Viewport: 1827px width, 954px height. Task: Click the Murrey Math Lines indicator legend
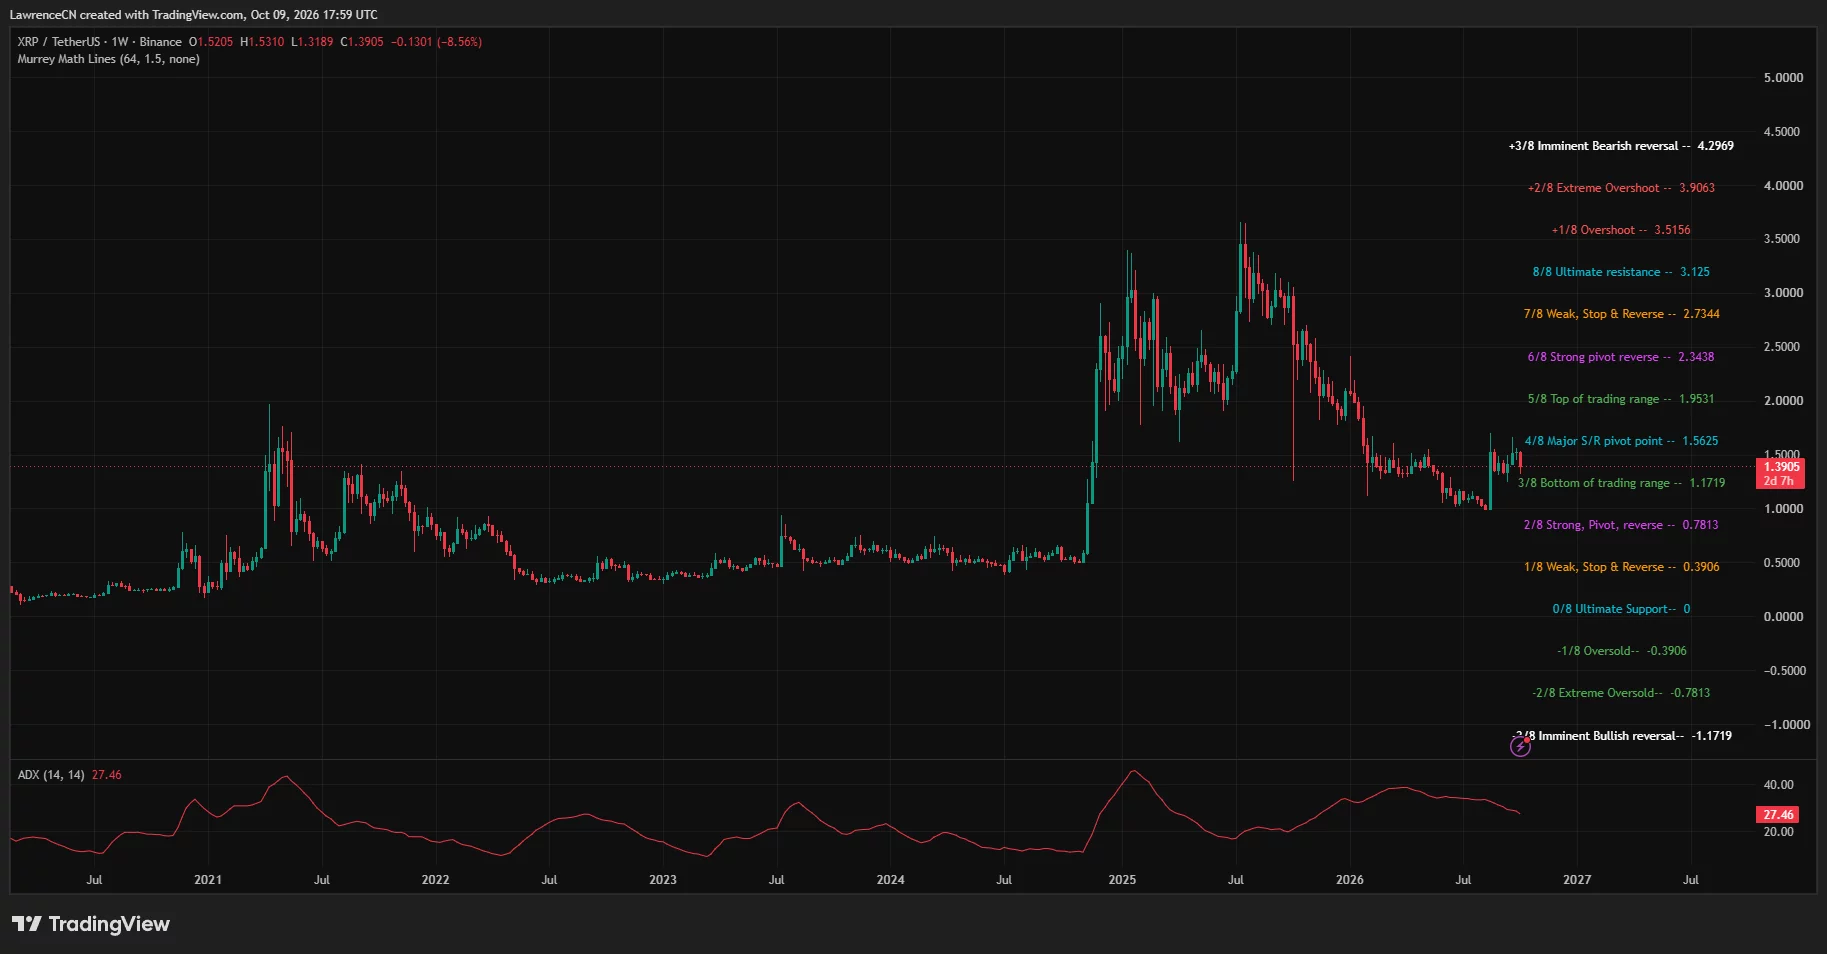click(108, 59)
